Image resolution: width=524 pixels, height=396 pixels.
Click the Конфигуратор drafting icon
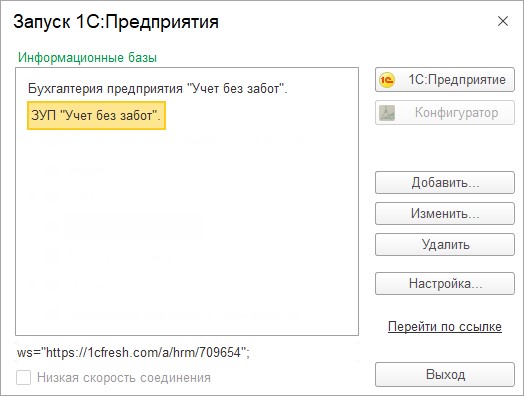point(387,113)
